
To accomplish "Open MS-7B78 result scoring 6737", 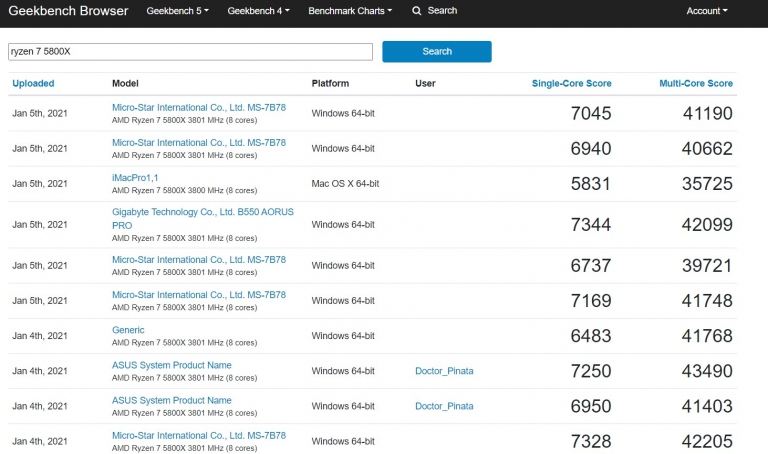I will (x=199, y=260).
